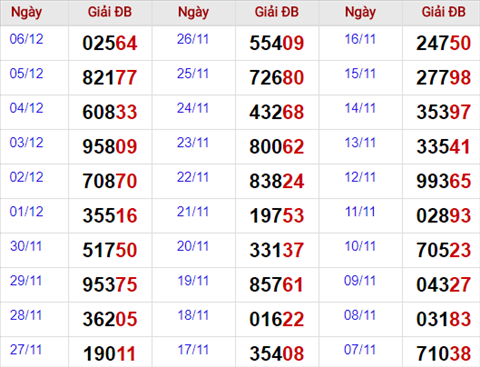Click the last Giải ĐB column header

click(x=443, y=12)
